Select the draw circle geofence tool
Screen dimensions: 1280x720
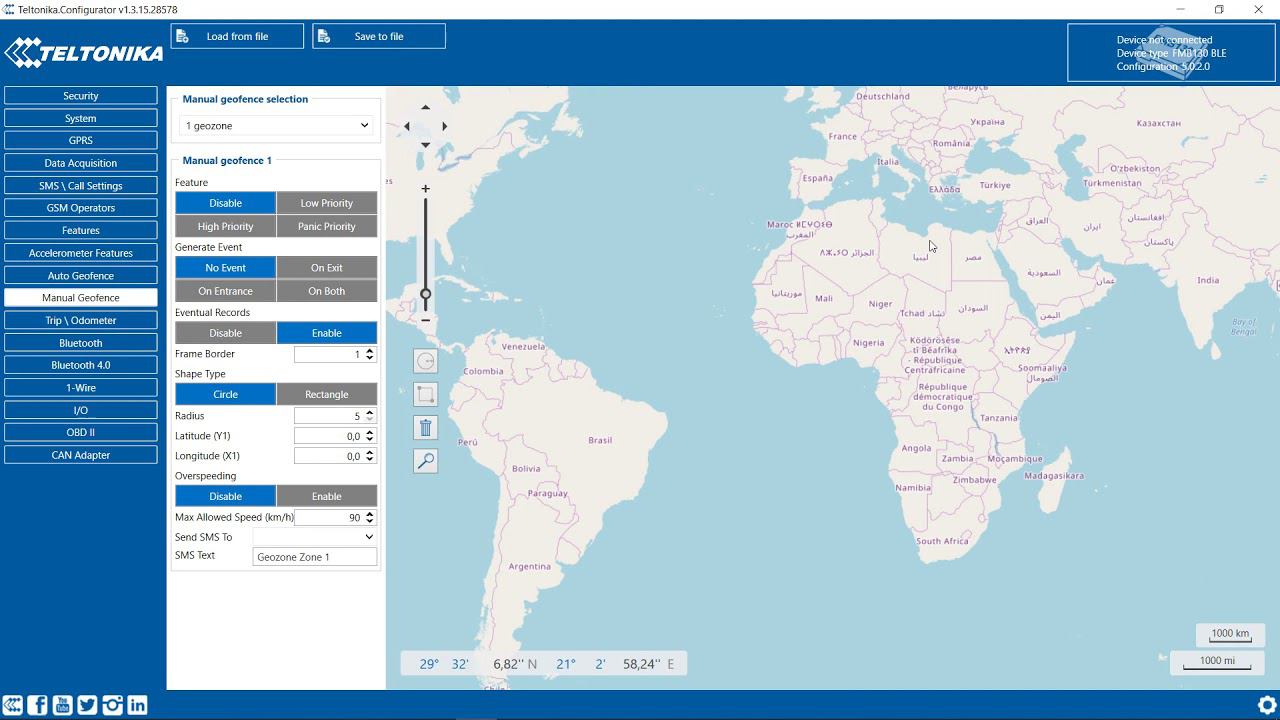click(x=425, y=361)
